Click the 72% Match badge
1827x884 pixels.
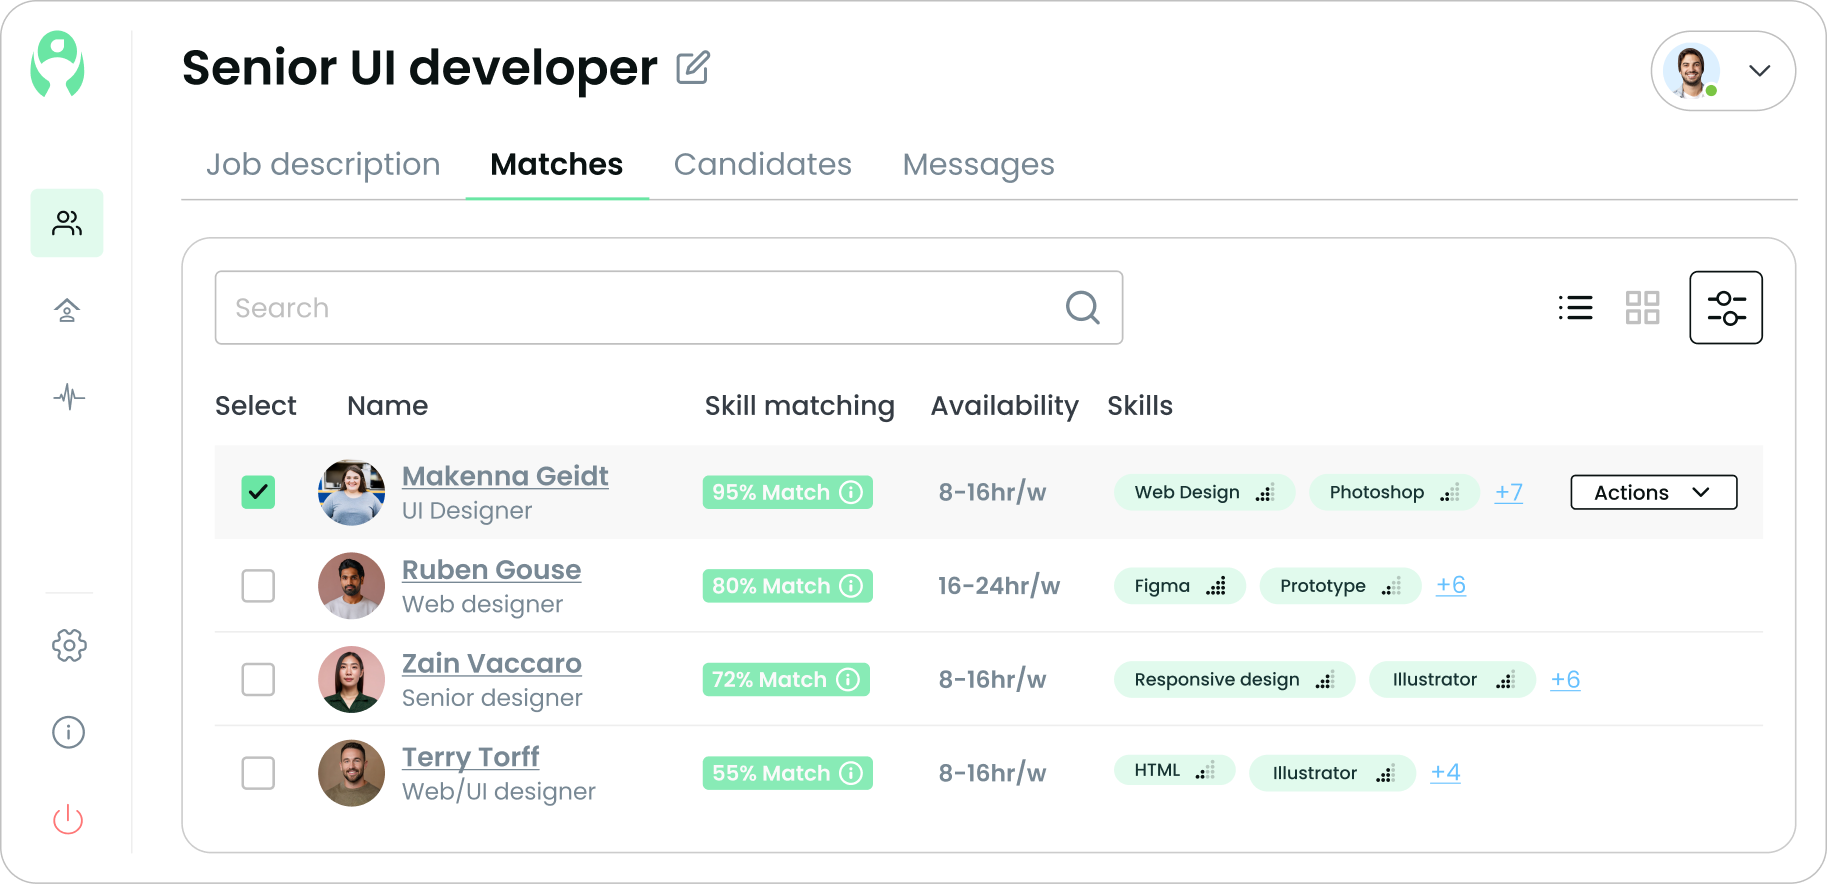[x=786, y=680]
